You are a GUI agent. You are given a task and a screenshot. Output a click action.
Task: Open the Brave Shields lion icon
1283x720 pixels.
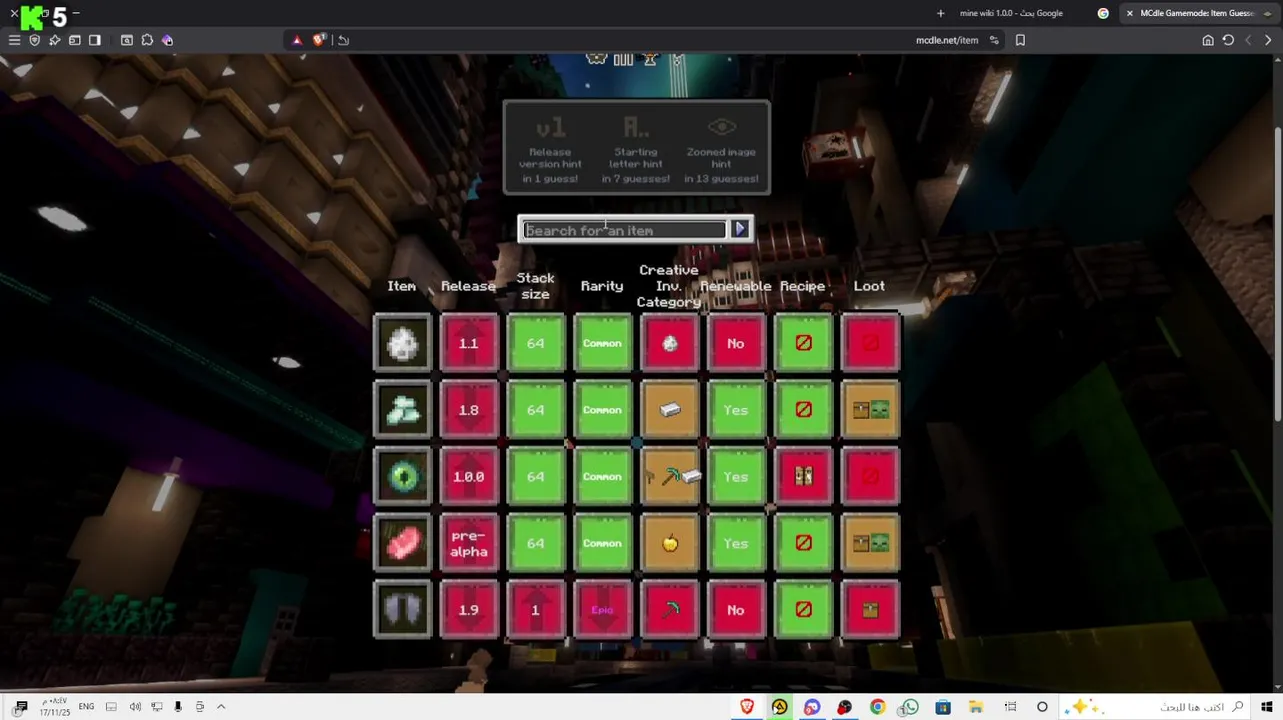point(319,40)
